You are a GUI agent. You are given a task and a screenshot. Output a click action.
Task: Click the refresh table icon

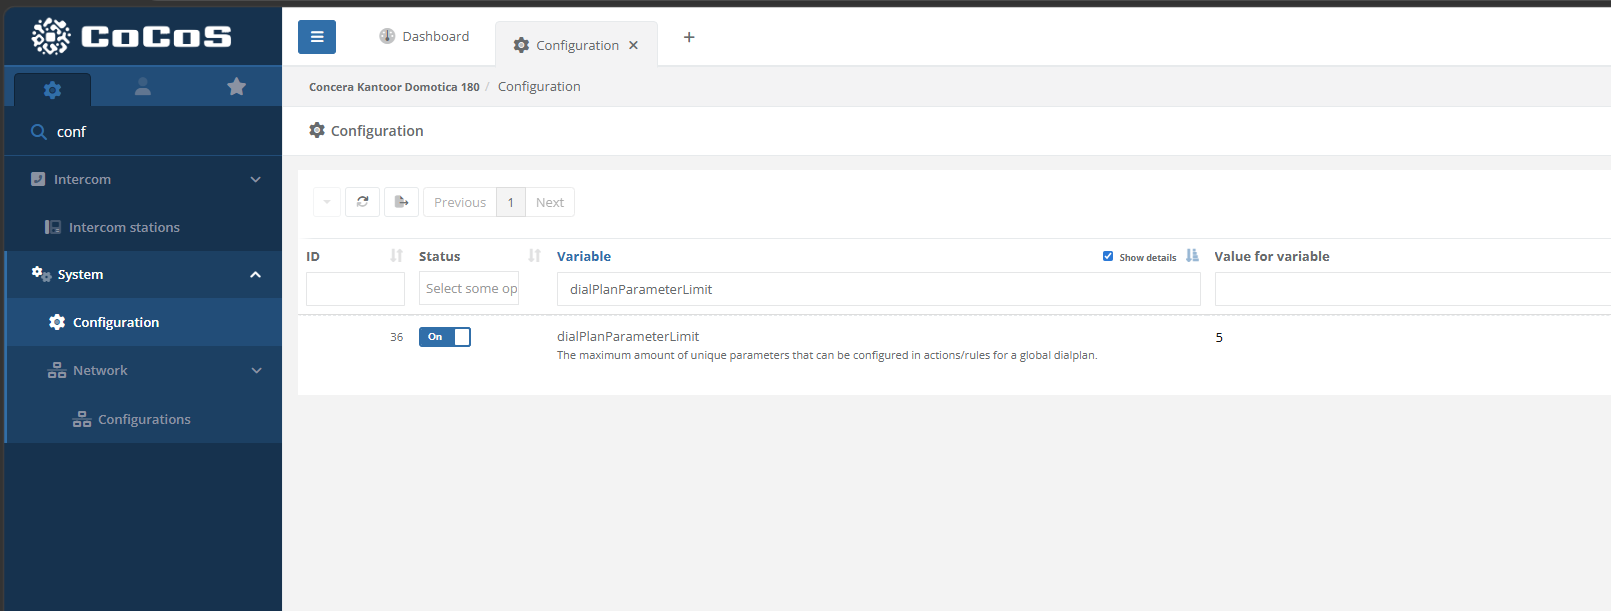[x=362, y=202]
